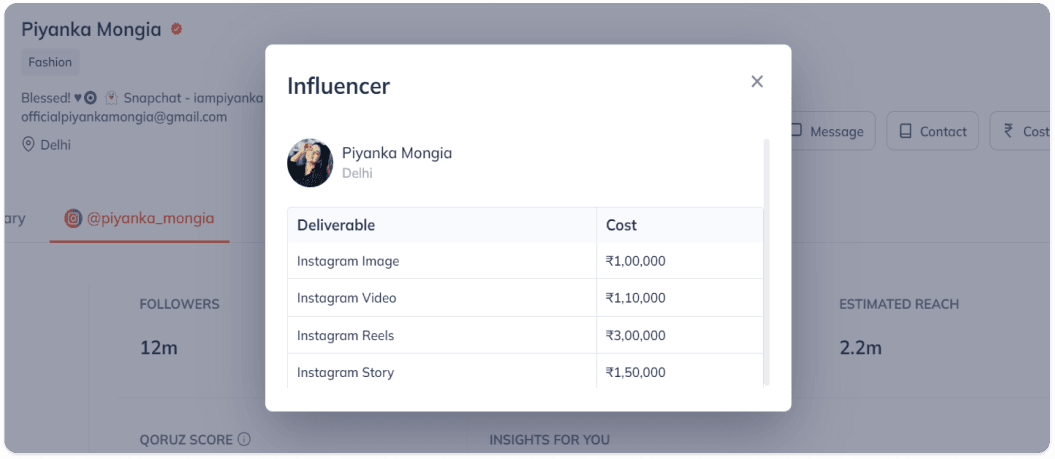Viewport: 1055px width, 459px height.
Task: Click the dialog's vertical scrollbar
Action: [766, 261]
